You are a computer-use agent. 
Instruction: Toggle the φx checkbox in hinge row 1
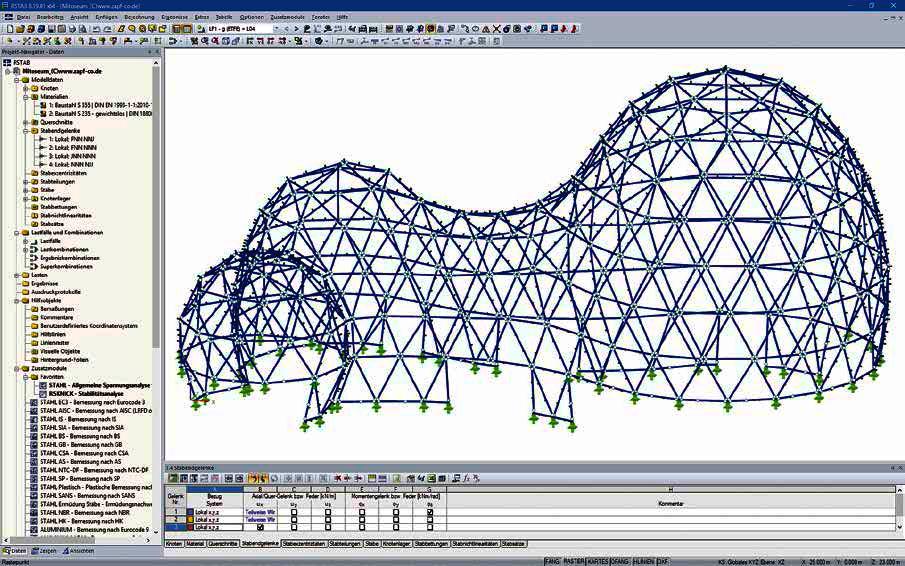pyautogui.click(x=362, y=512)
